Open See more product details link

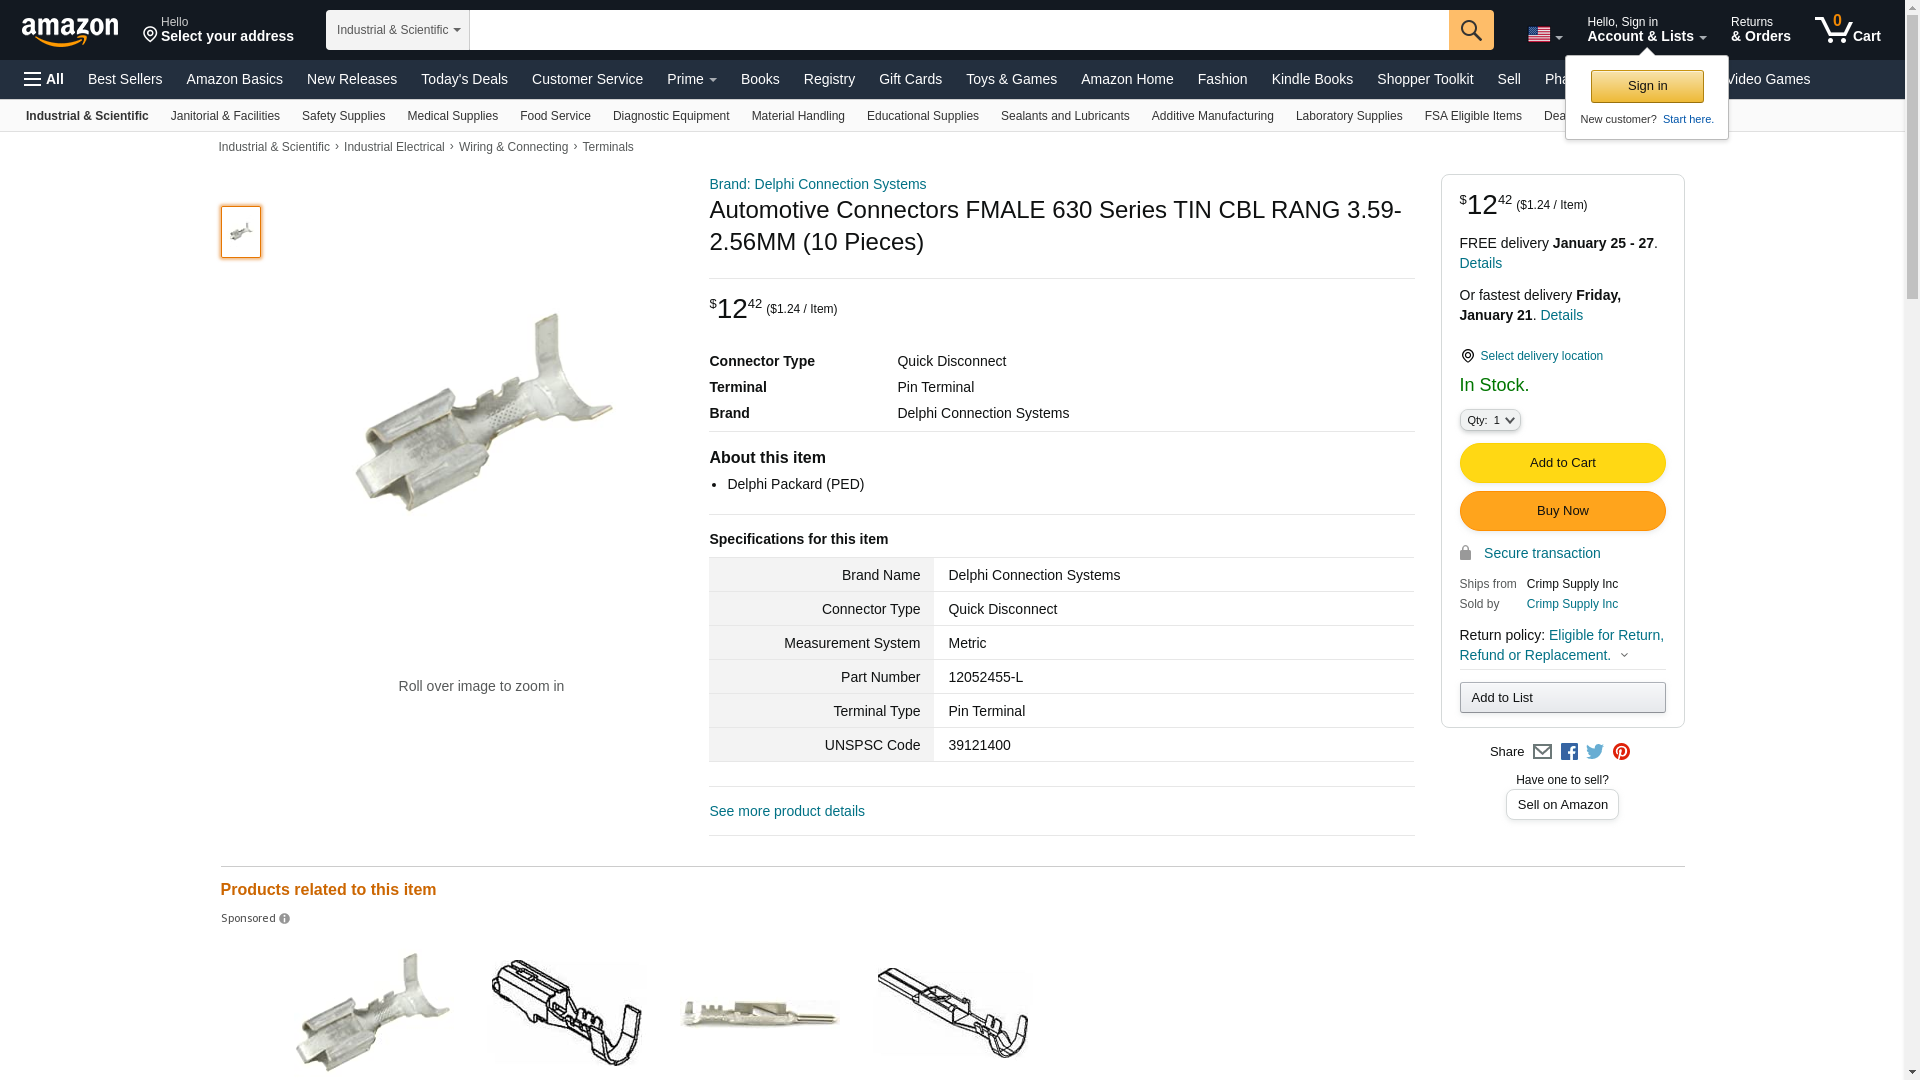787,811
